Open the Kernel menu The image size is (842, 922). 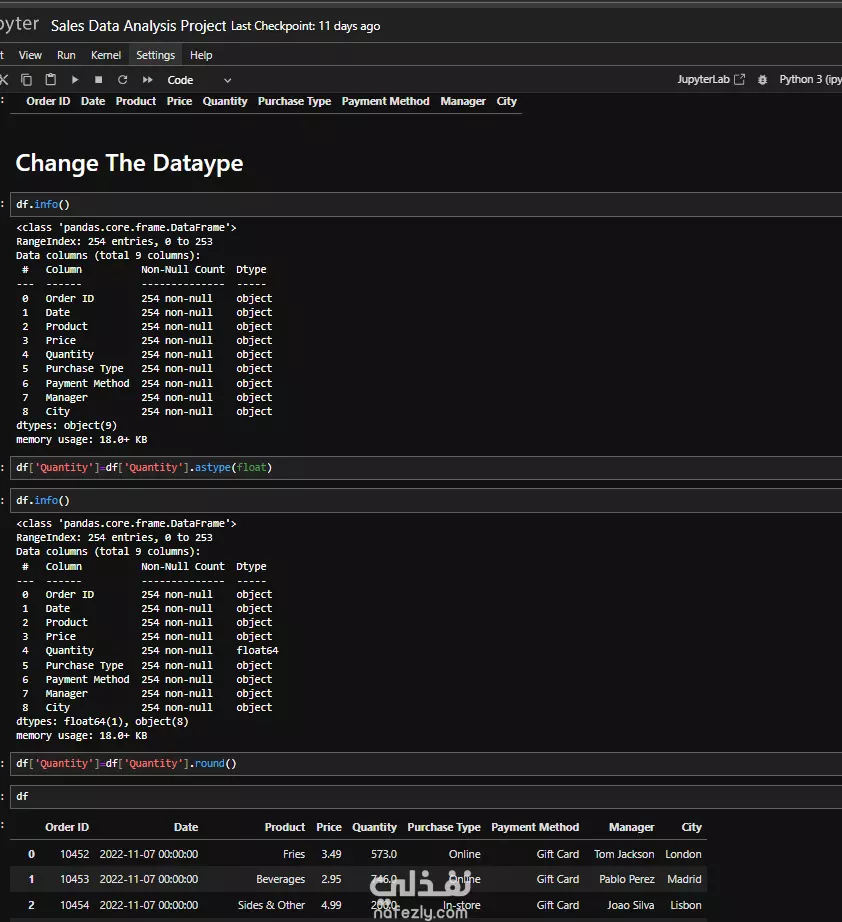[x=106, y=55]
